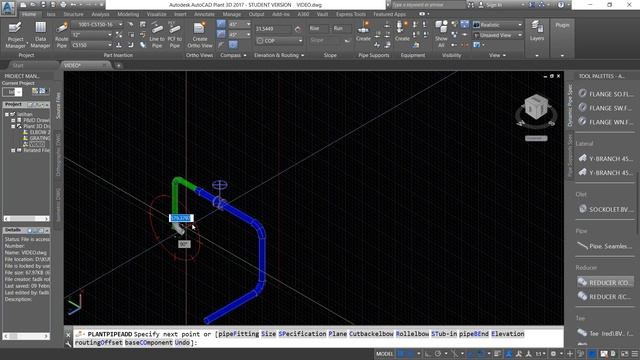Switch to the Structure ribbon tab
640x360 pixels.
(x=73, y=14)
